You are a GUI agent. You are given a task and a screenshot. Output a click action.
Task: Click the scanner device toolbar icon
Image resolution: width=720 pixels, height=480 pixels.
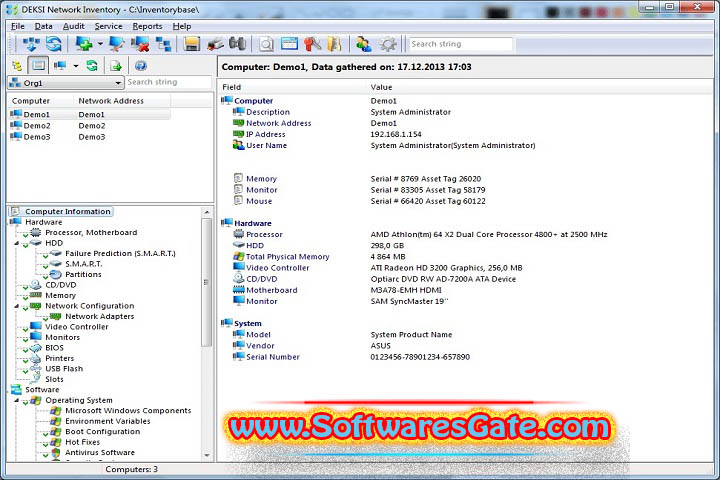(215, 44)
